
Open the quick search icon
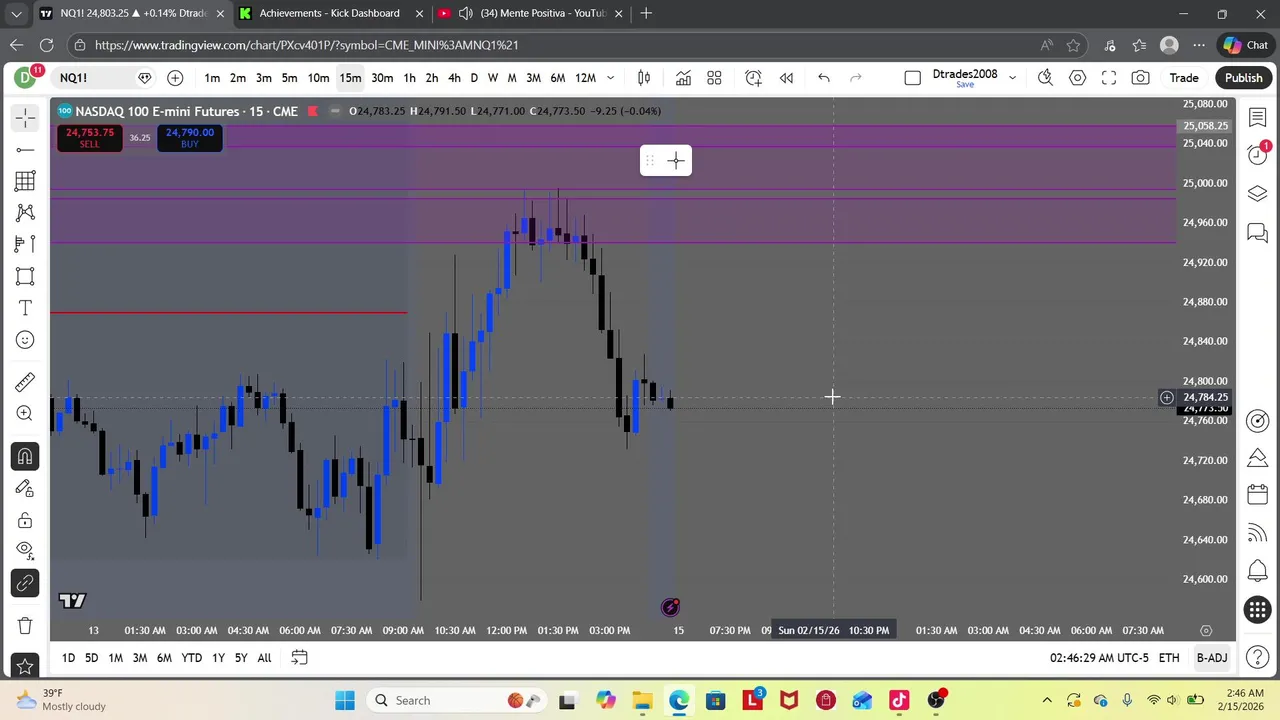coord(1045,78)
